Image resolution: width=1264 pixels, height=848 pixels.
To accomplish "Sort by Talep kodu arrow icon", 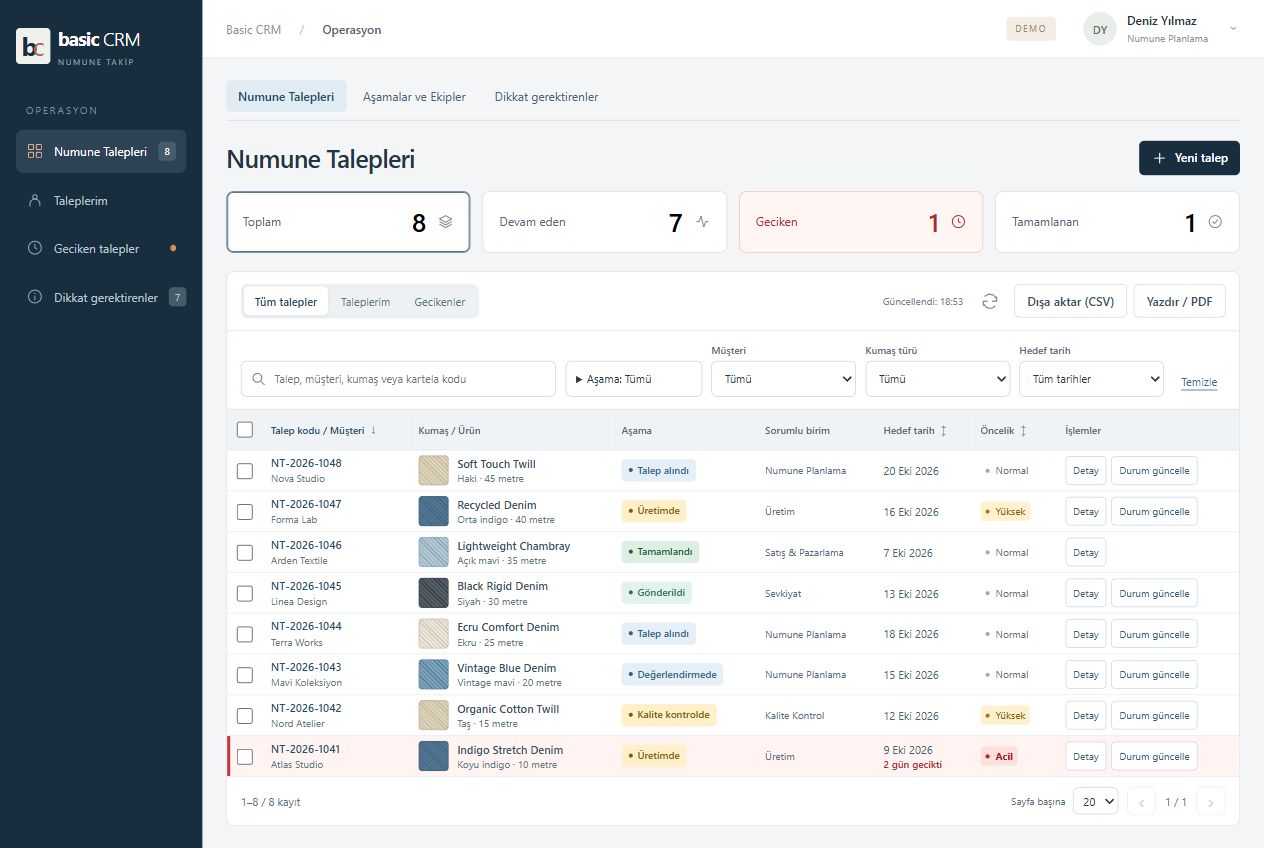I will [x=374, y=430].
